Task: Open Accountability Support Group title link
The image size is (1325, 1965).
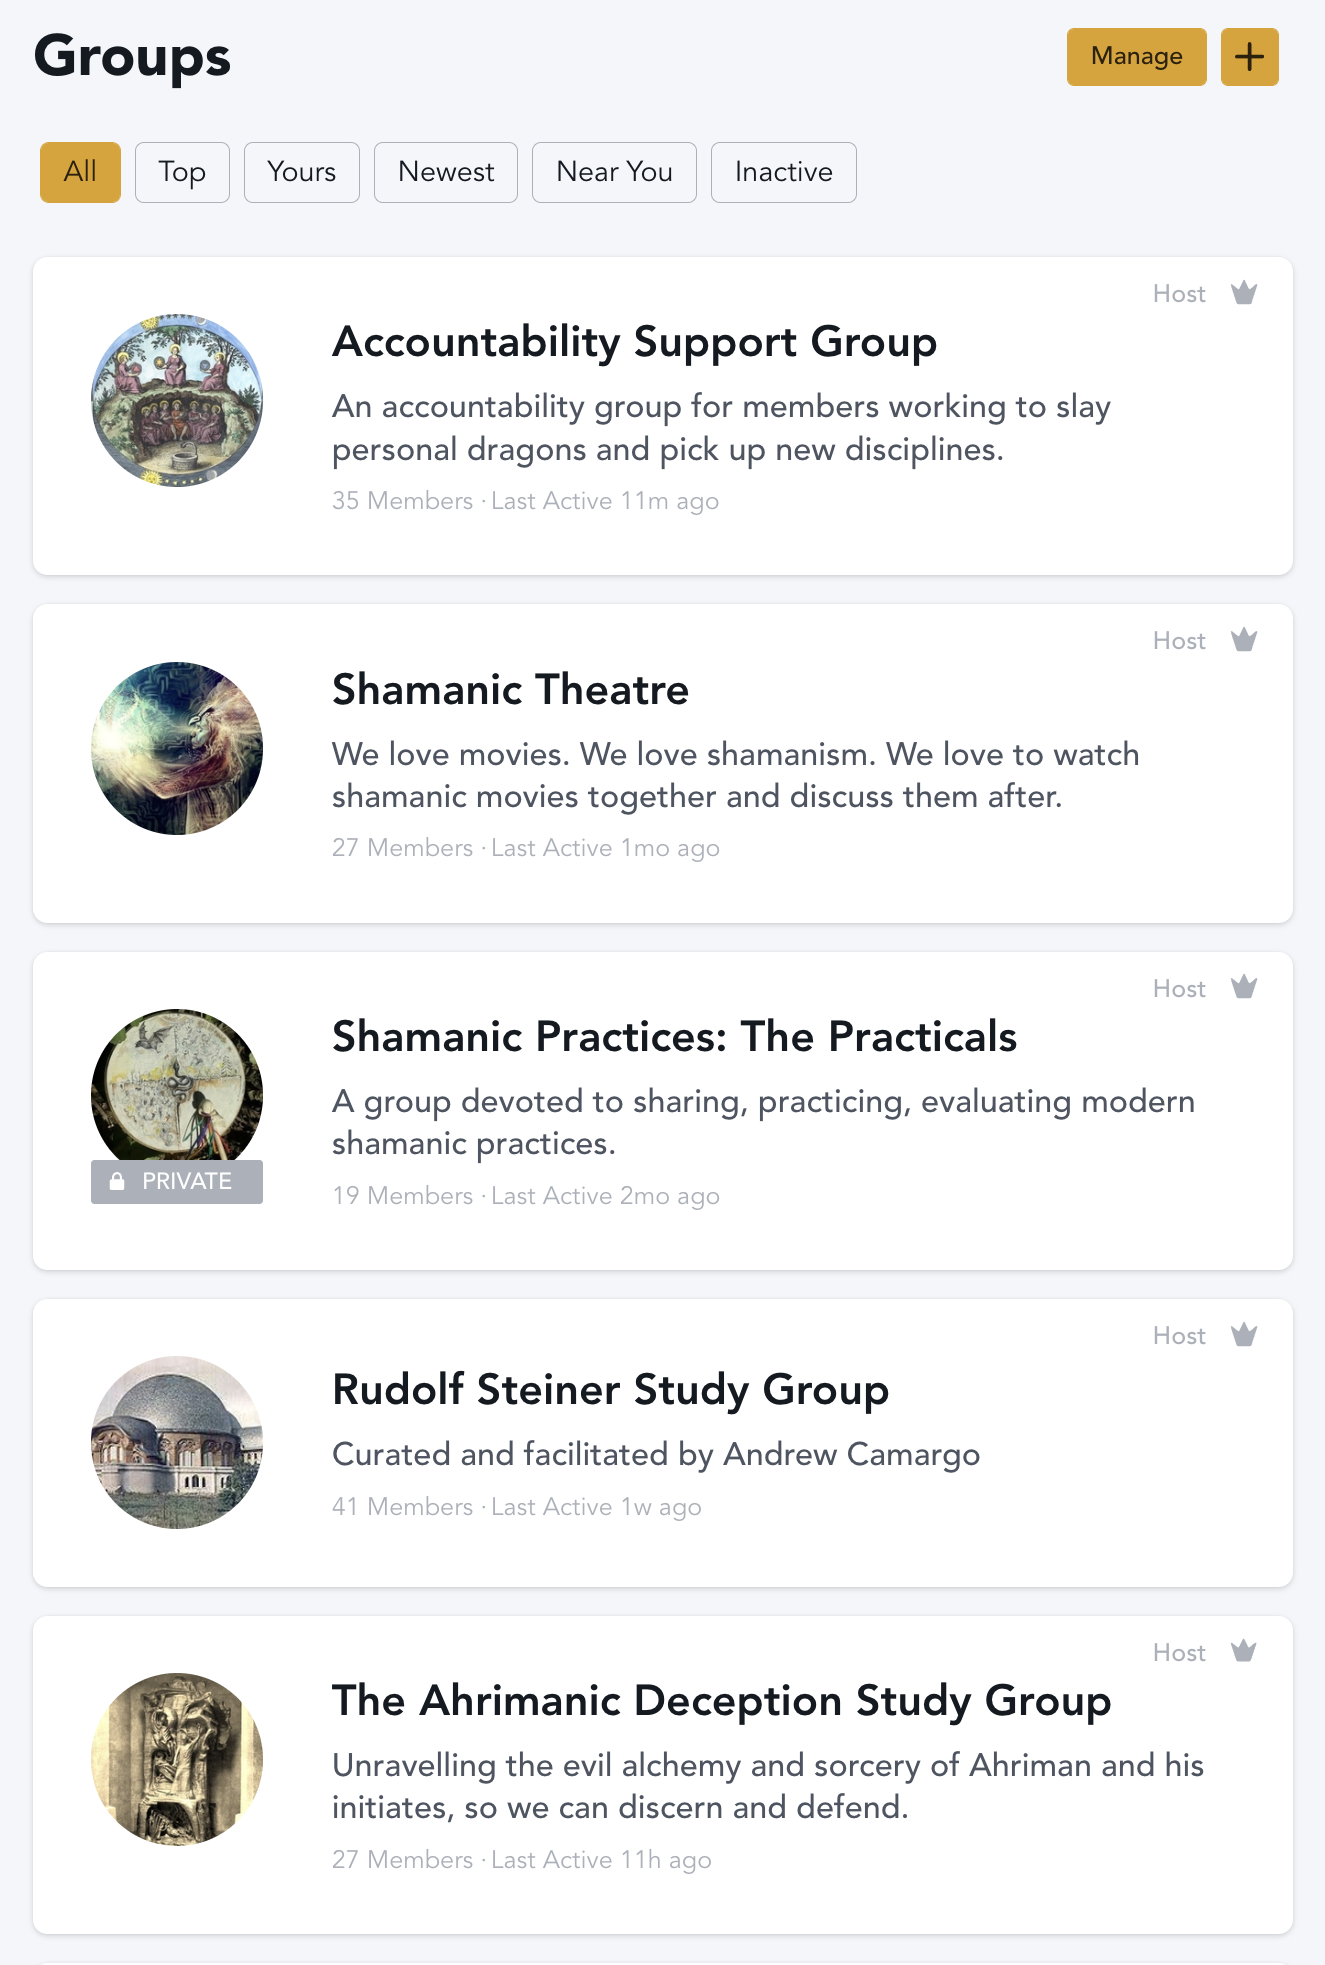Action: (634, 342)
